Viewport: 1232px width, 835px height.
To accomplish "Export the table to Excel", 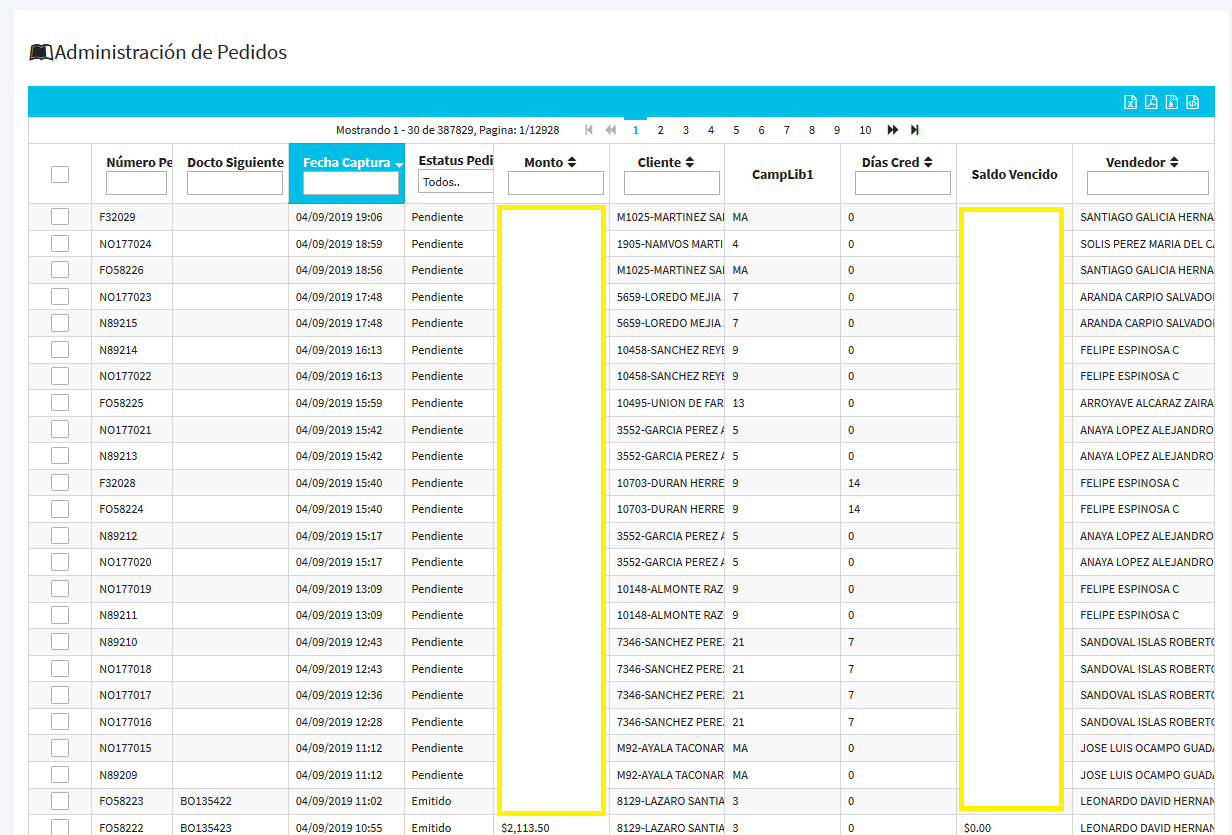I will point(1130,102).
